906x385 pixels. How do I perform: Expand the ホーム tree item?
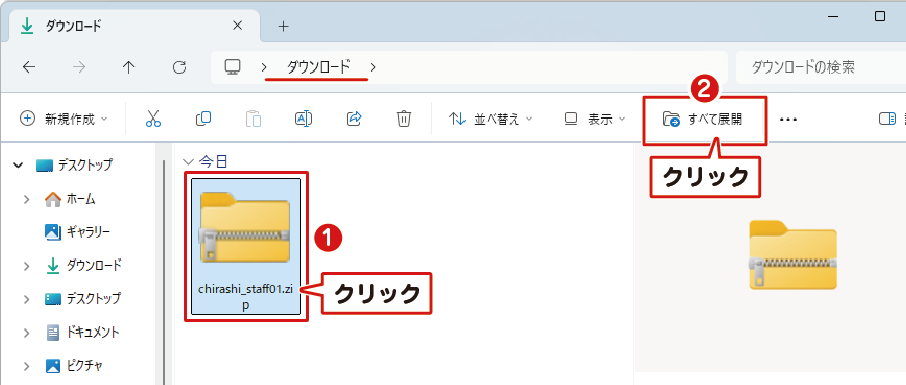(27, 199)
